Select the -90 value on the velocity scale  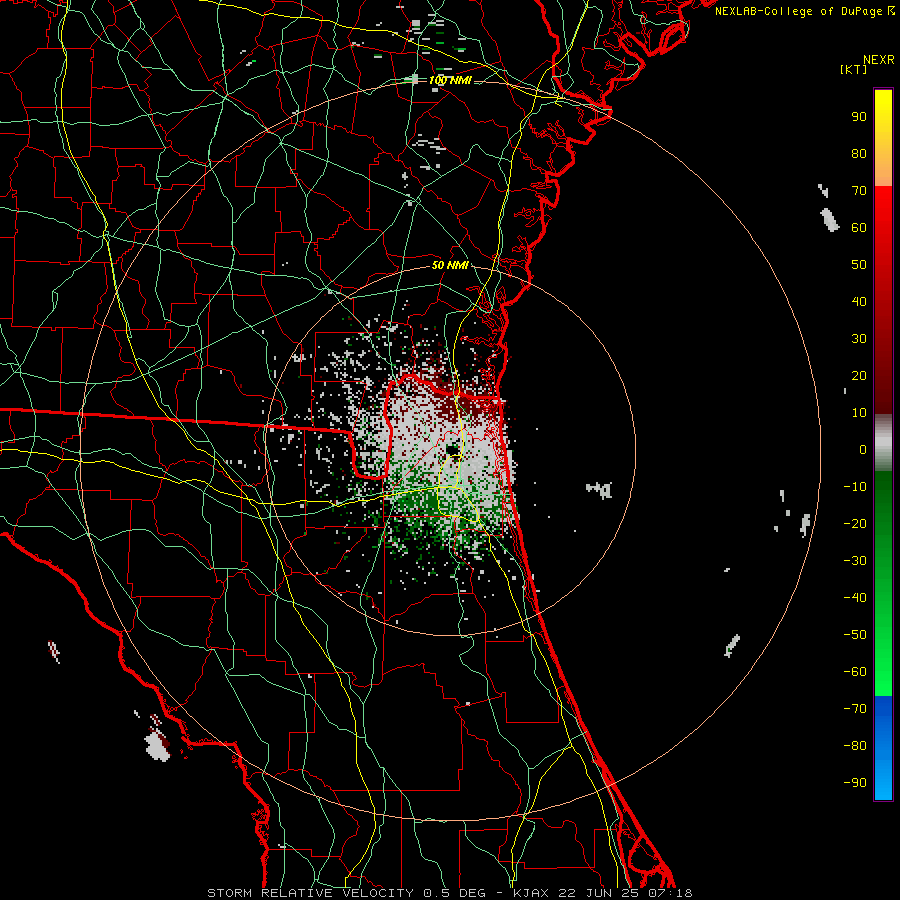click(x=855, y=783)
